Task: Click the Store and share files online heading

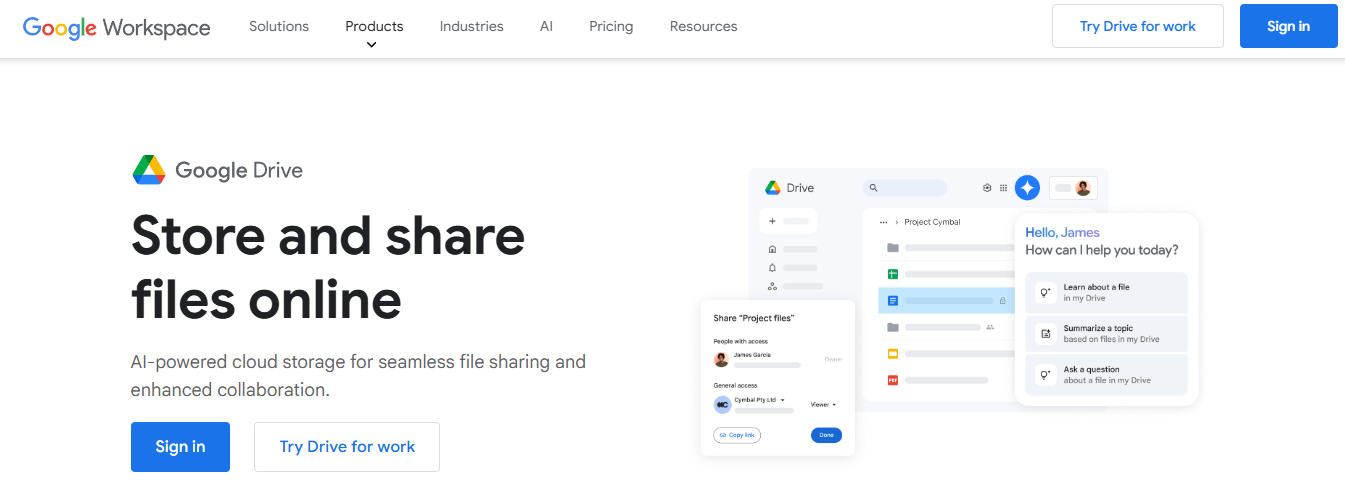Action: pos(328,267)
